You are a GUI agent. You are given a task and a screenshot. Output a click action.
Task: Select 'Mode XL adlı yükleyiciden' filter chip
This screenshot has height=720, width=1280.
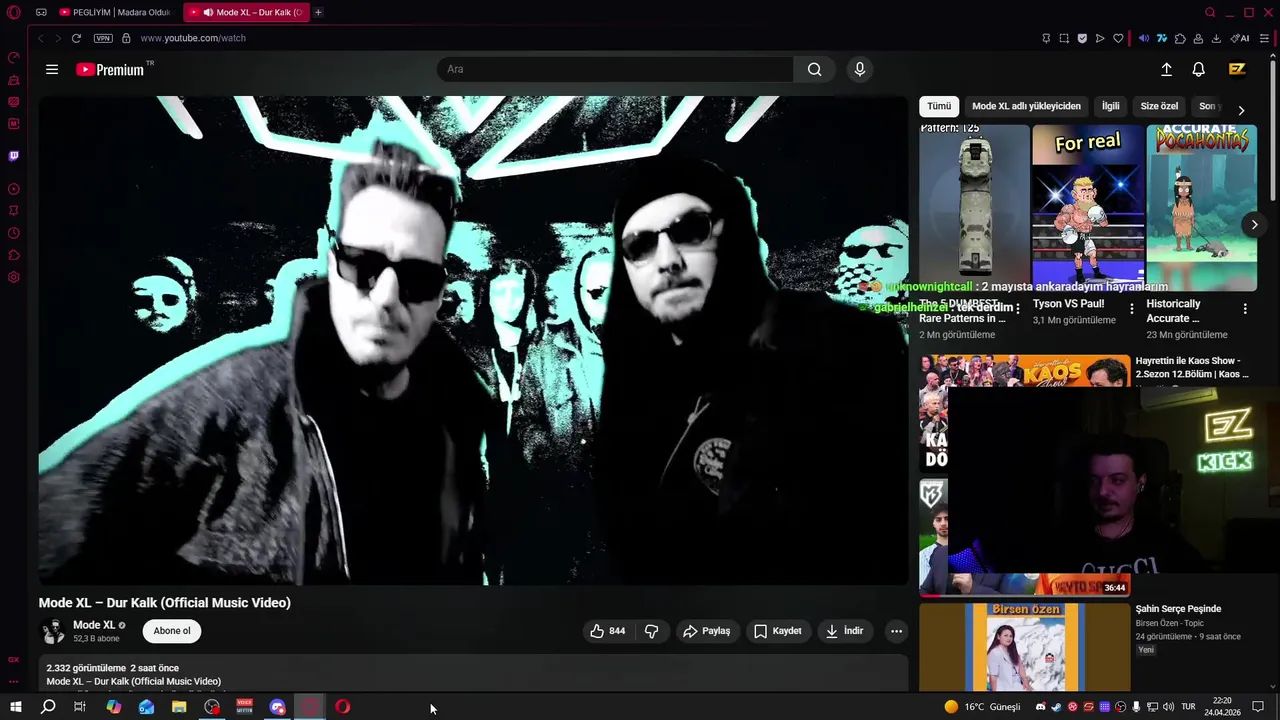(1026, 106)
